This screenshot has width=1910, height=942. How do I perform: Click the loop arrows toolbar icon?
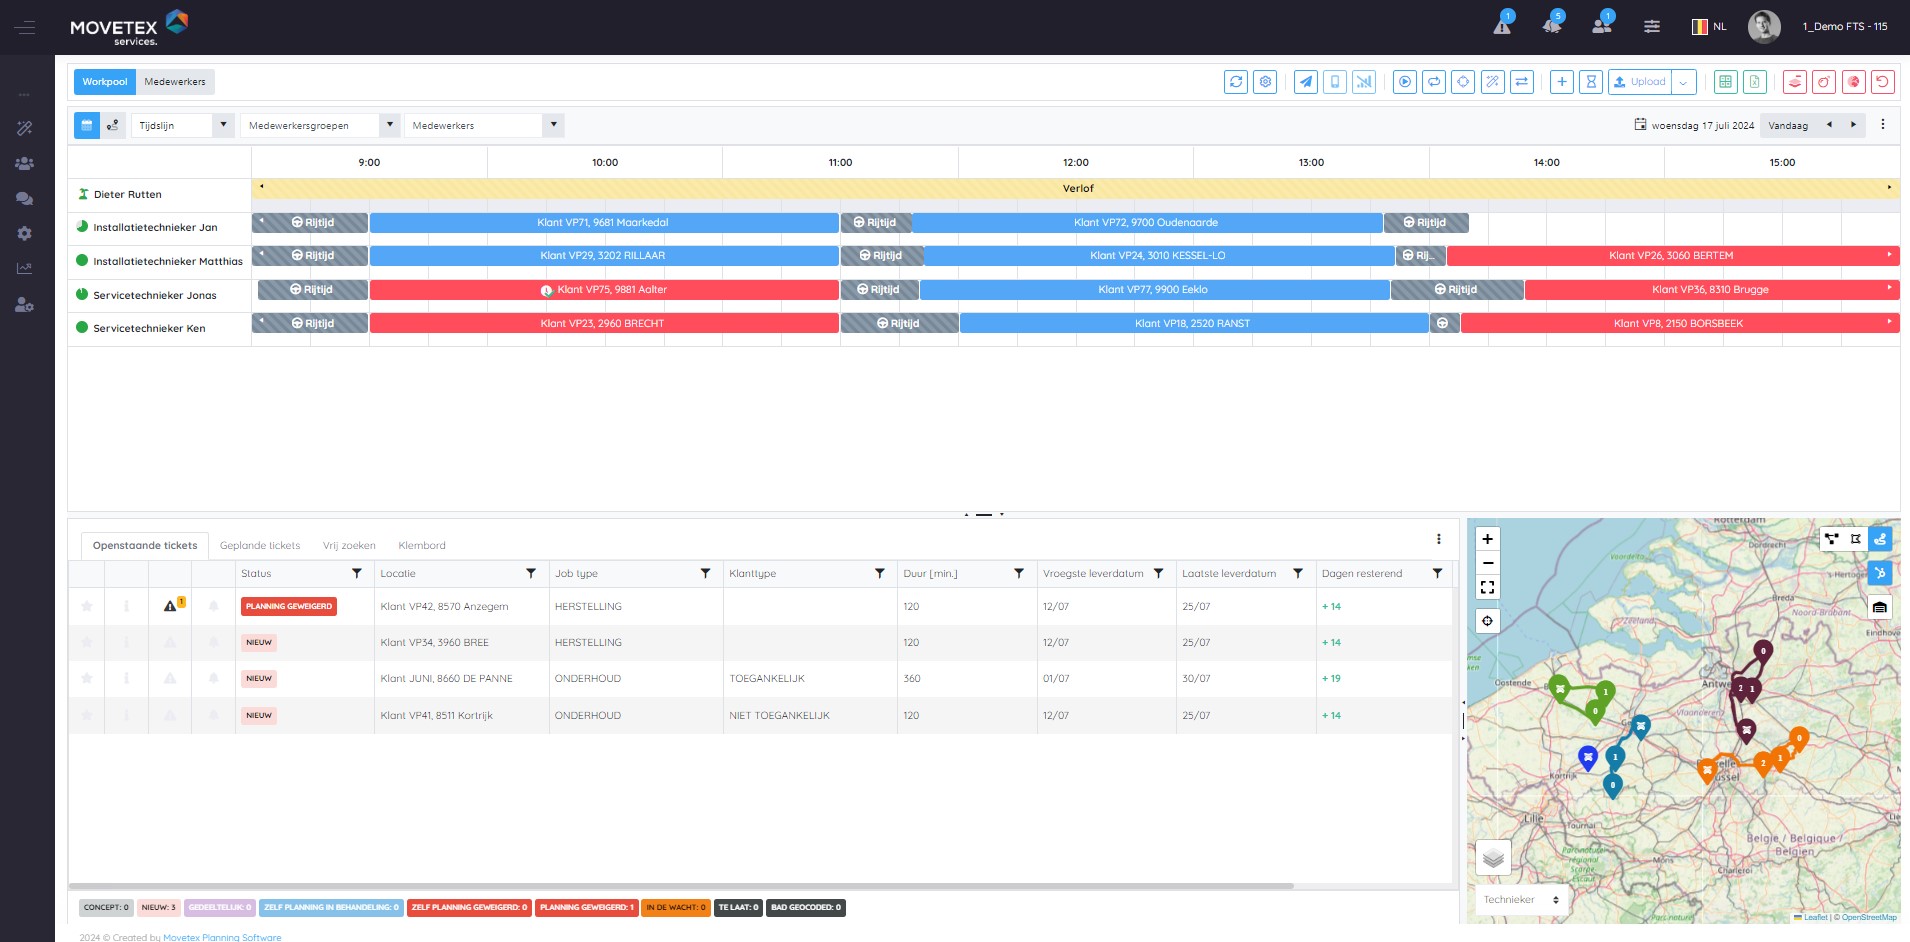point(1434,82)
